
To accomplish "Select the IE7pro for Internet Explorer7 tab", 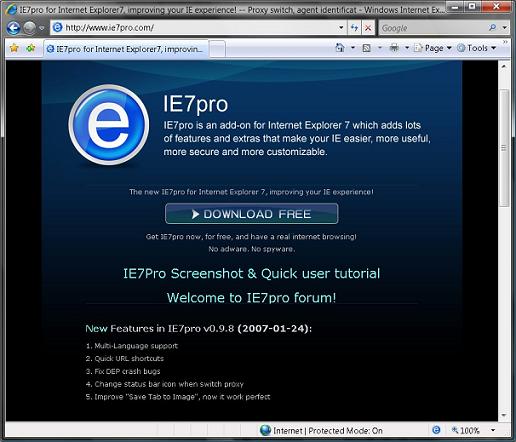I will (126, 49).
